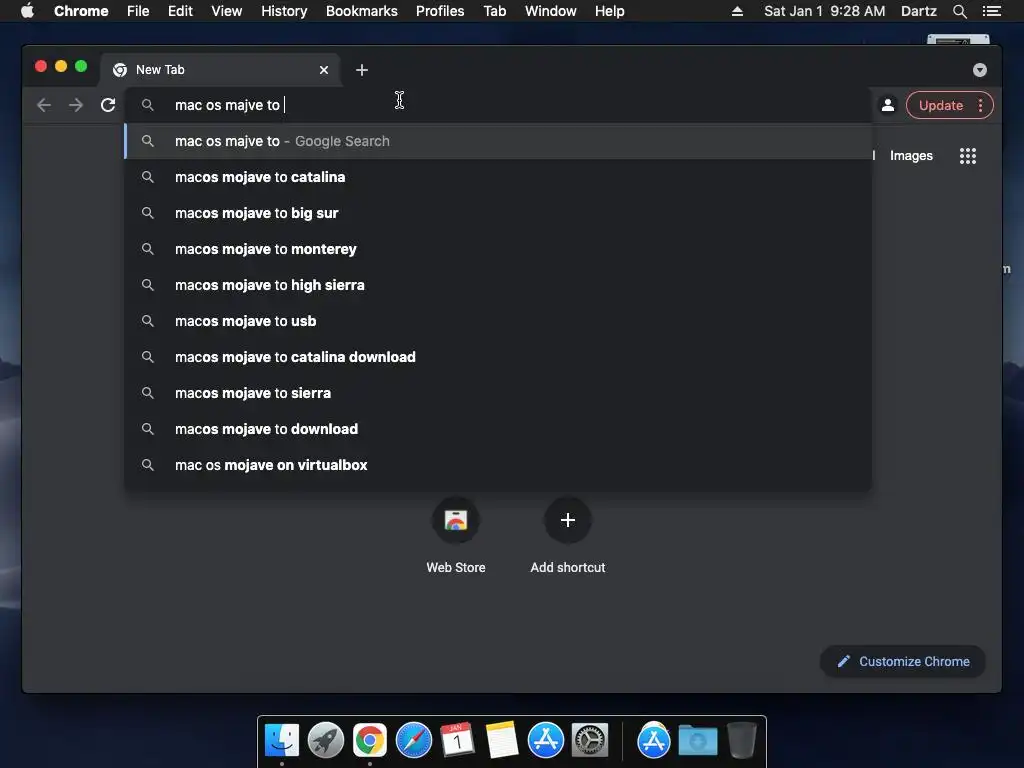Click the Google Chrome Dock icon
The image size is (1024, 768).
click(370, 741)
